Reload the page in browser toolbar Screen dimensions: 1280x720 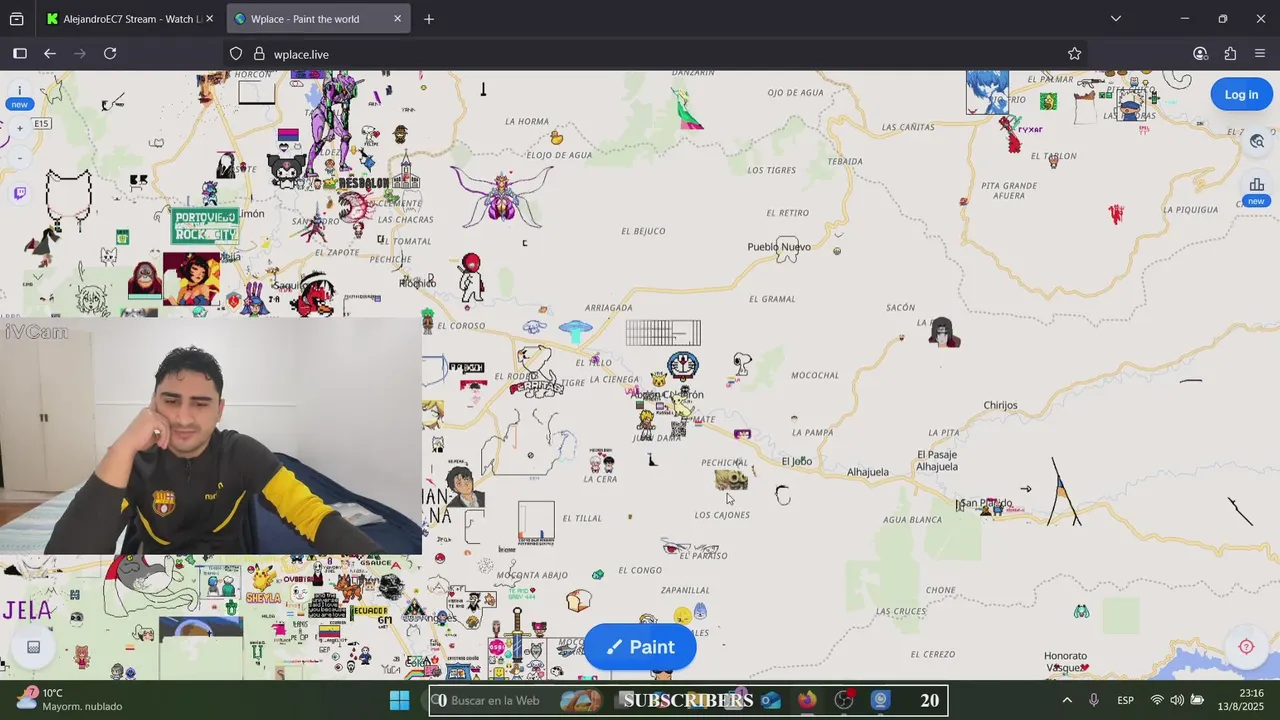tap(110, 54)
